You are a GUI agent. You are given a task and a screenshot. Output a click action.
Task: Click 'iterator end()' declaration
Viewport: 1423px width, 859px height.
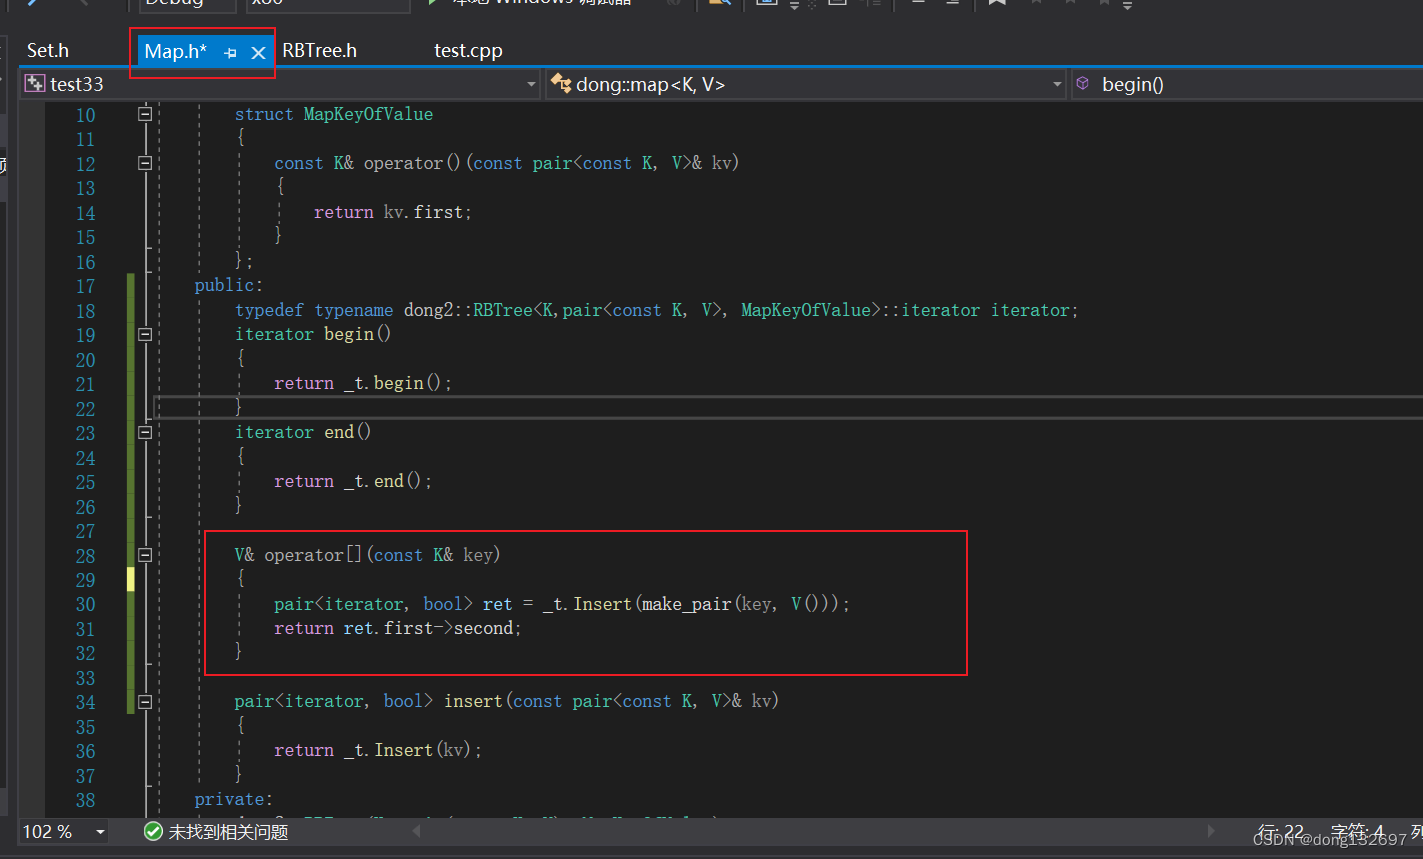click(303, 432)
